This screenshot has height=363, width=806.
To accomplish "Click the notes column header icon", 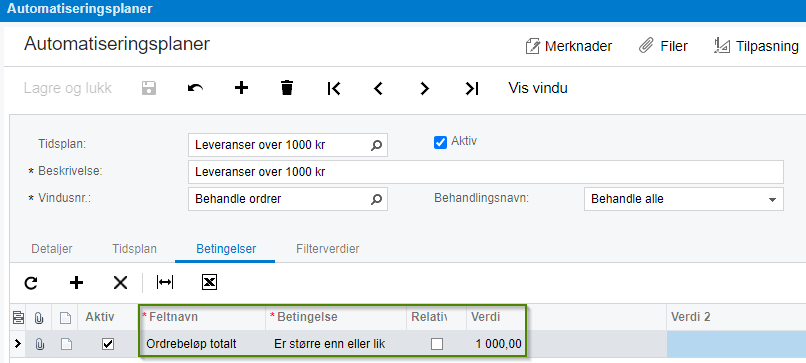I will click(65, 318).
